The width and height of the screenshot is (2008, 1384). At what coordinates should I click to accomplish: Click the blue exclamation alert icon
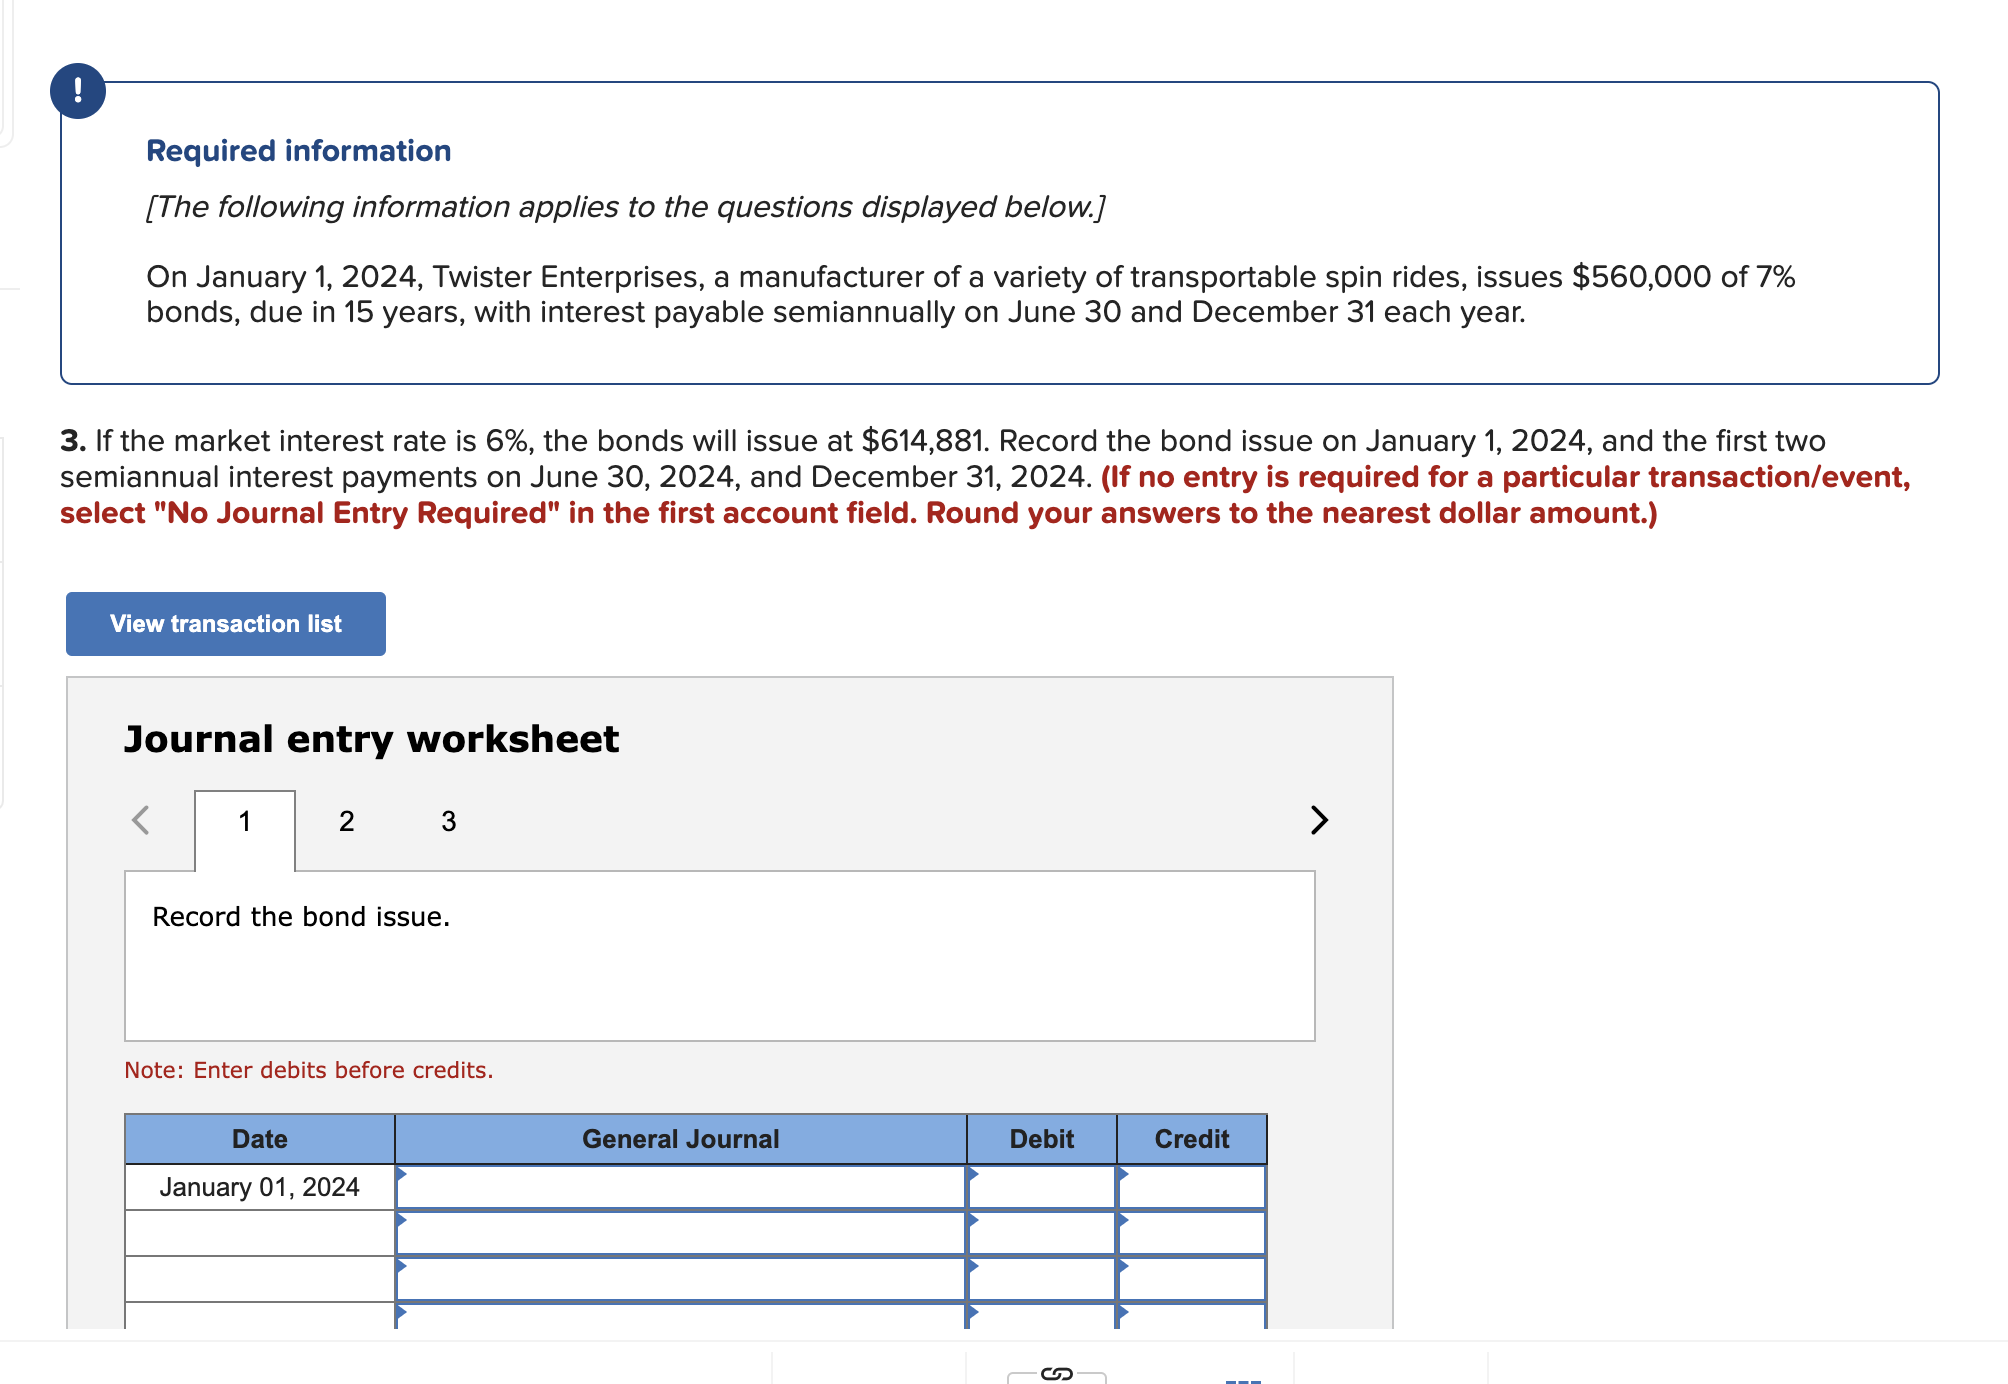coord(80,90)
